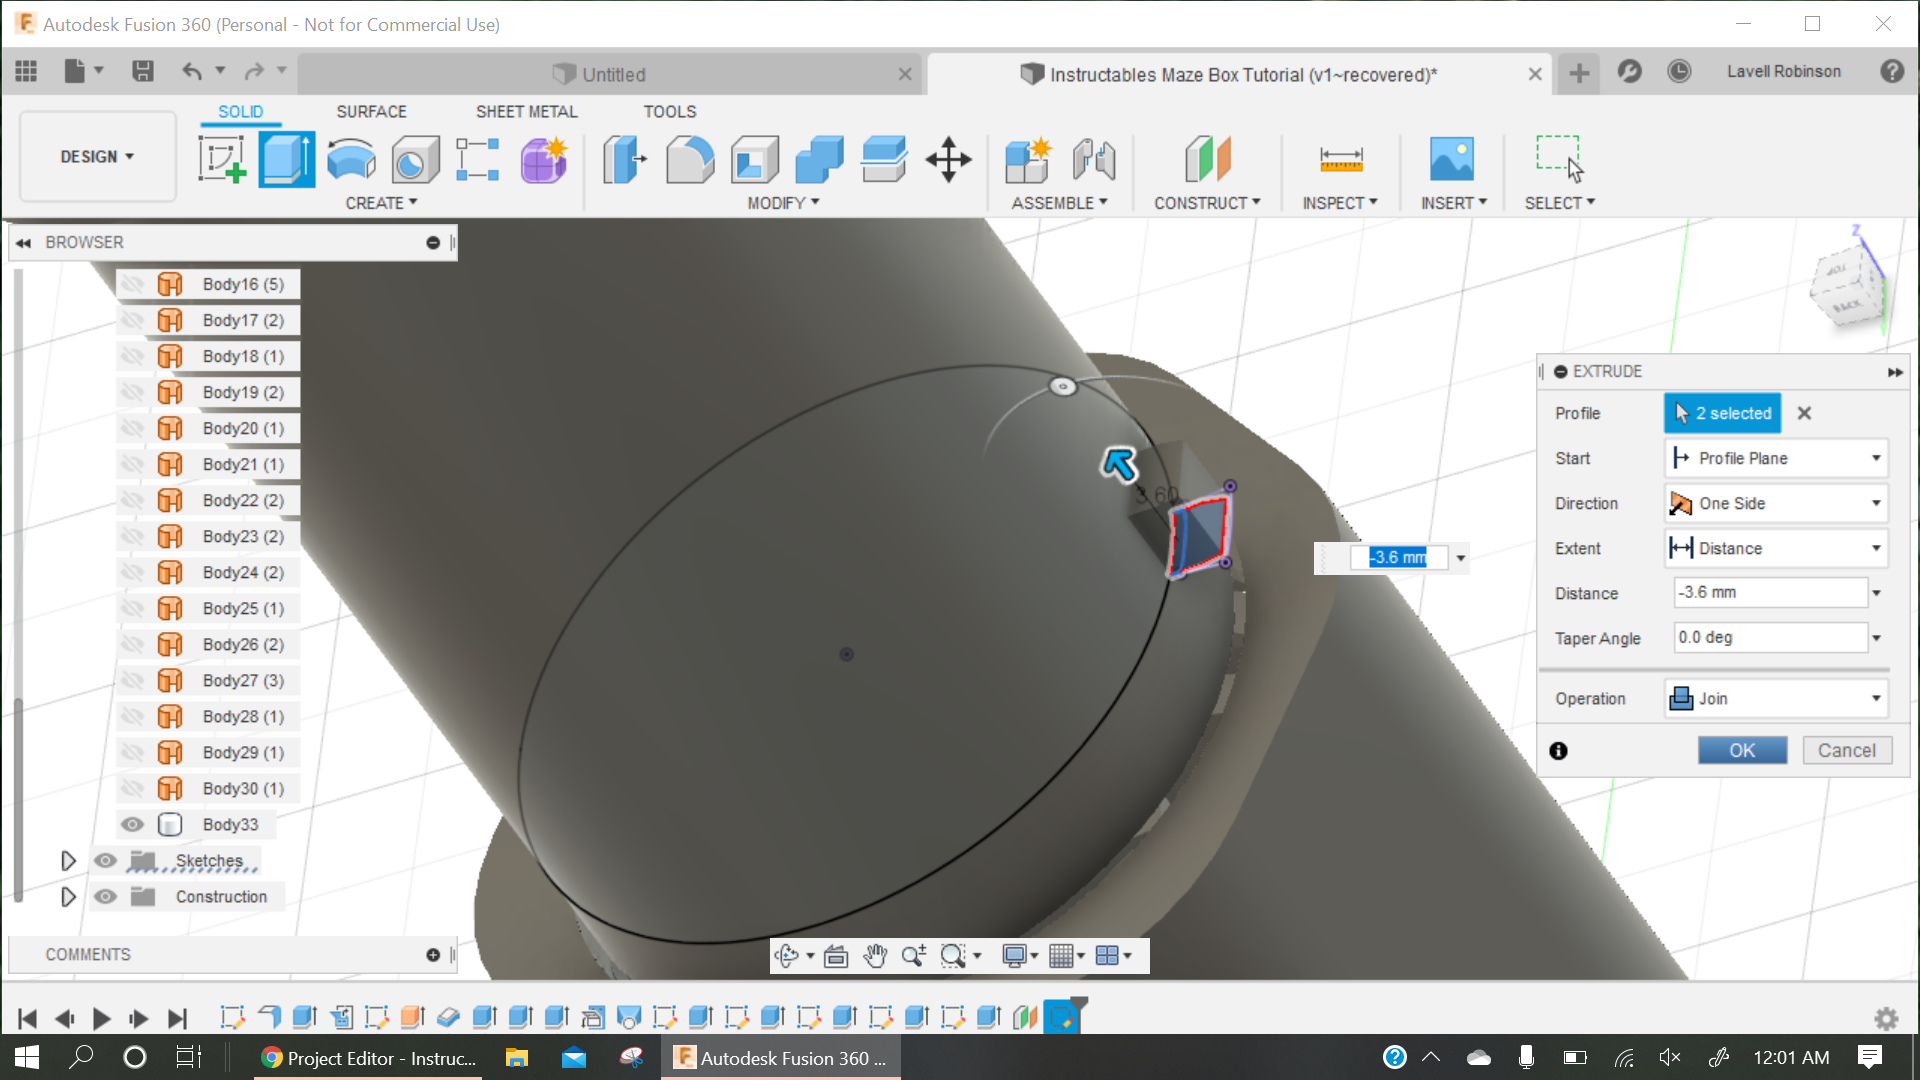The image size is (1920, 1080).
Task: Show Body20 (1) visibility eye
Action: pyautogui.click(x=132, y=428)
